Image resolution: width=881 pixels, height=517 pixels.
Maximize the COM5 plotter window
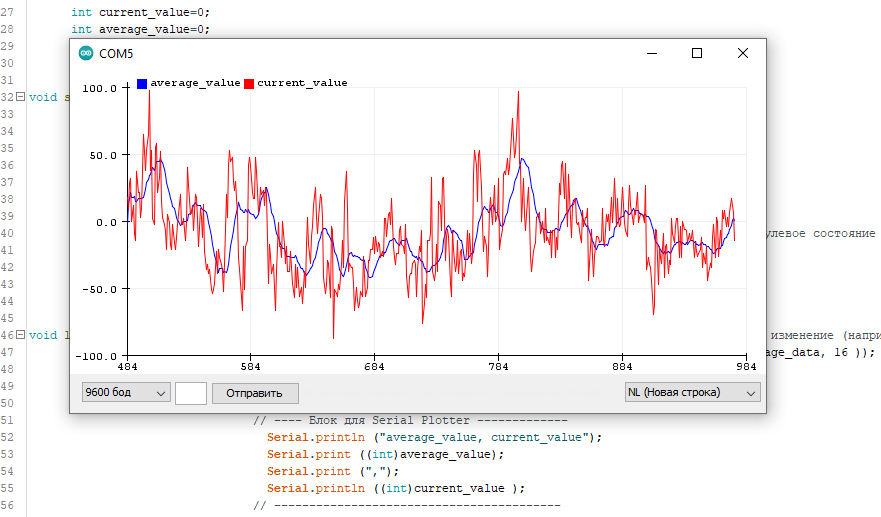(697, 53)
